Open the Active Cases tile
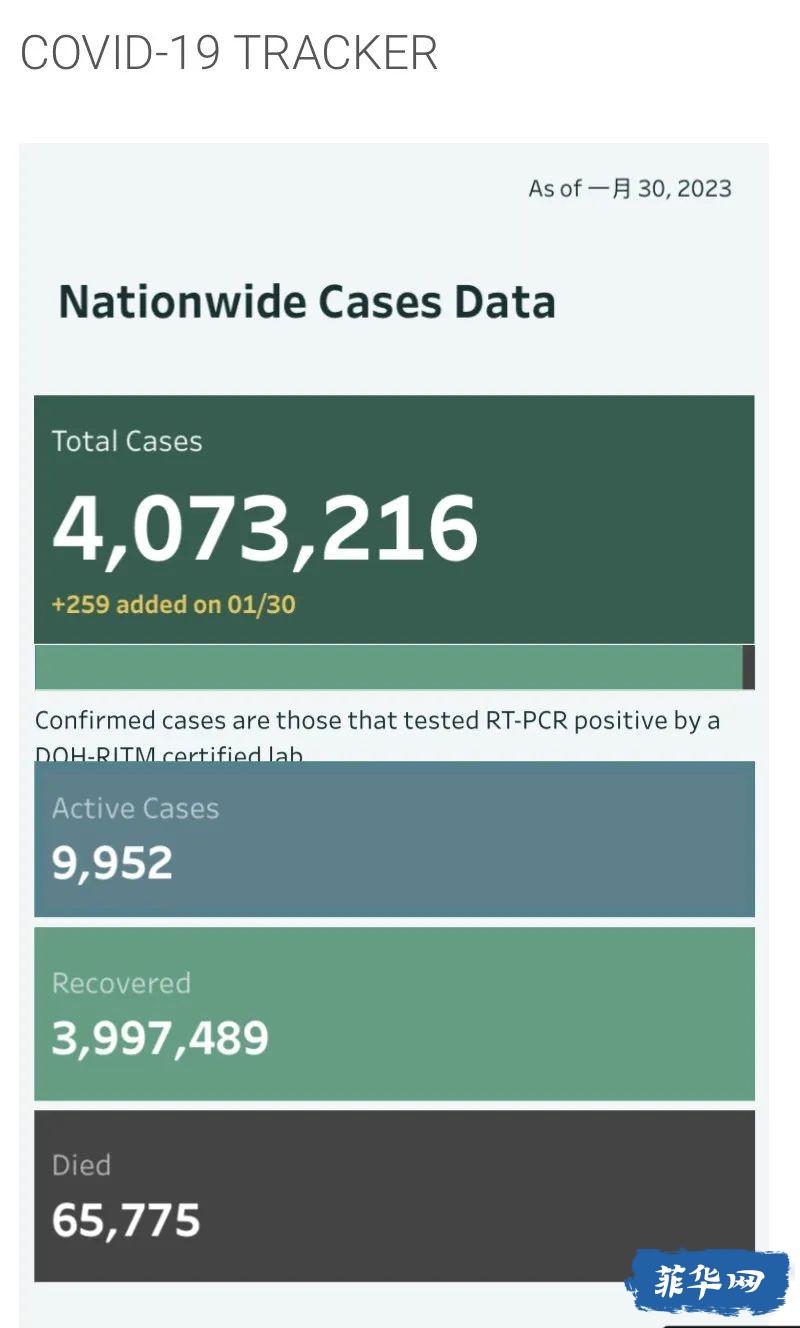 pos(394,839)
